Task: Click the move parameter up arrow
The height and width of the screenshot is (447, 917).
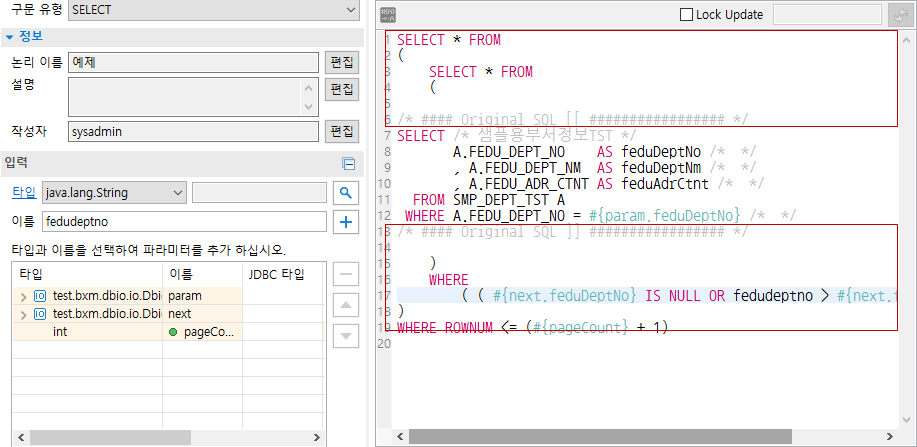Action: 346,305
